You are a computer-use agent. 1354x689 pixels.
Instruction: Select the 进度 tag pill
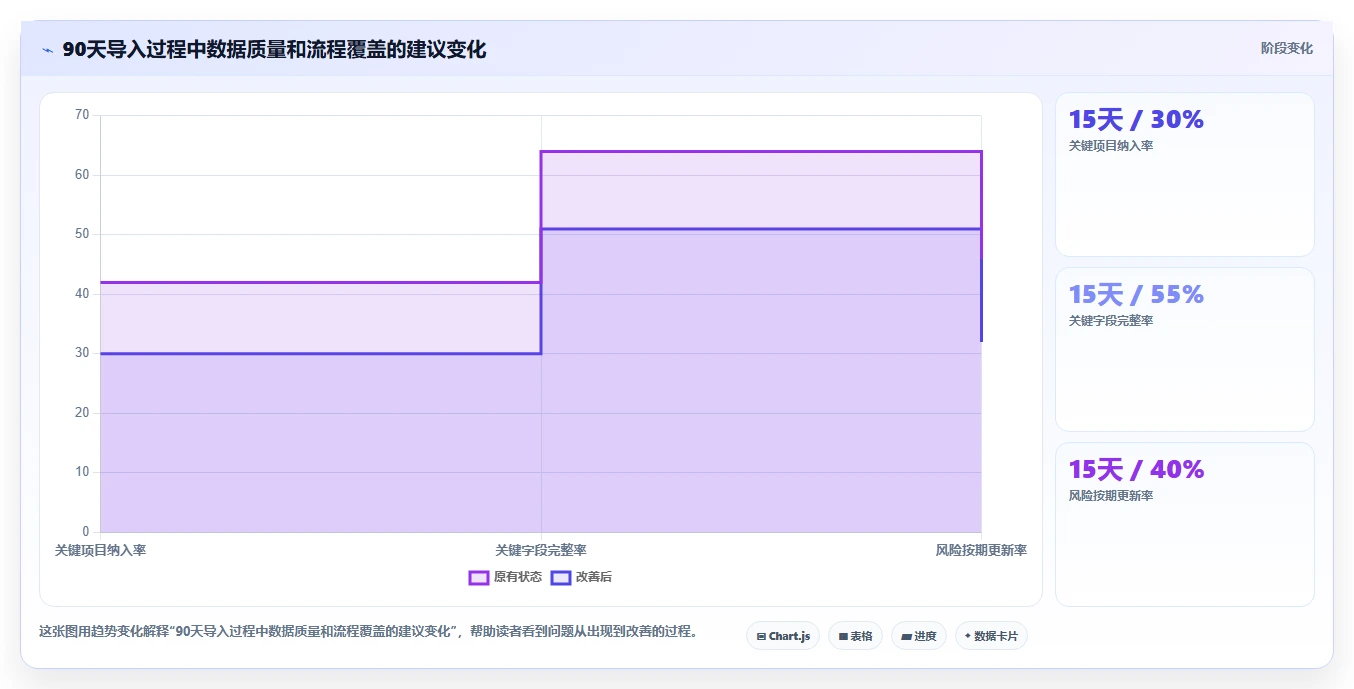(x=918, y=636)
